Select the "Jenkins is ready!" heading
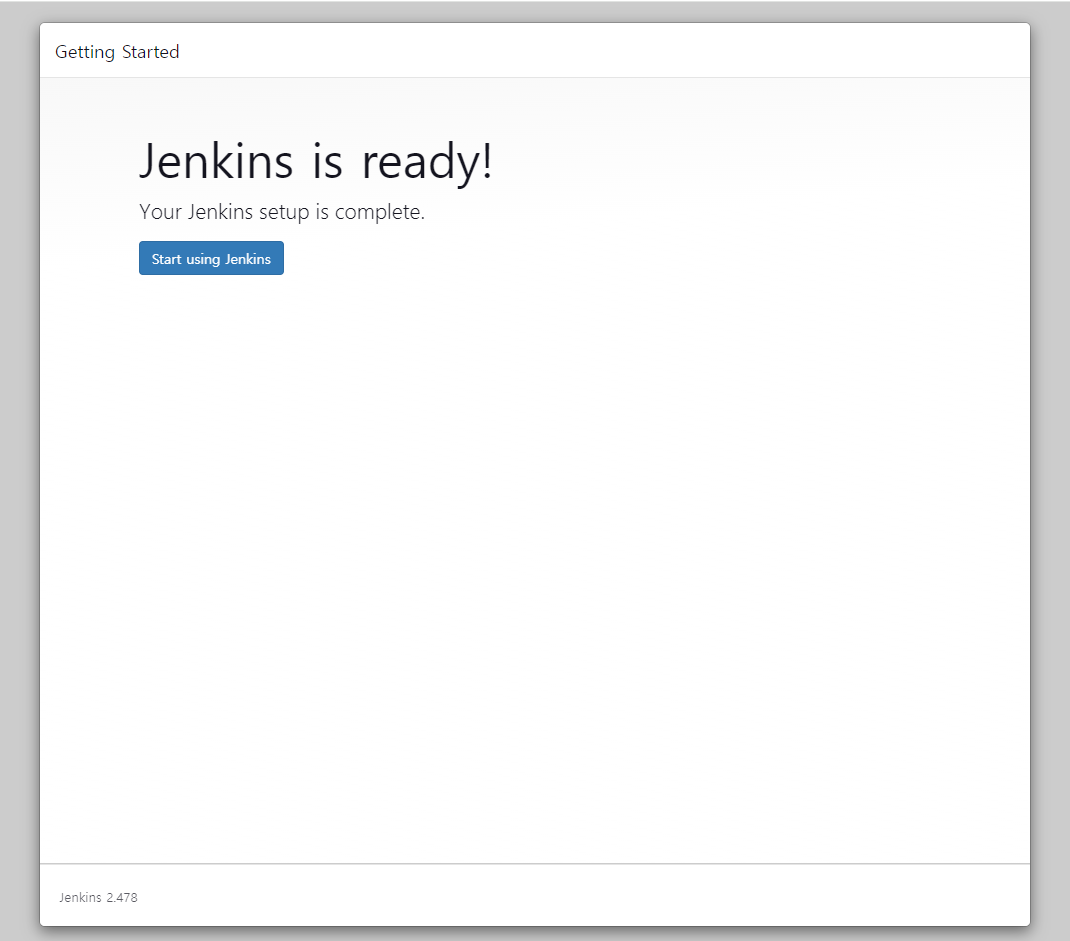The height and width of the screenshot is (941, 1070). (315, 162)
